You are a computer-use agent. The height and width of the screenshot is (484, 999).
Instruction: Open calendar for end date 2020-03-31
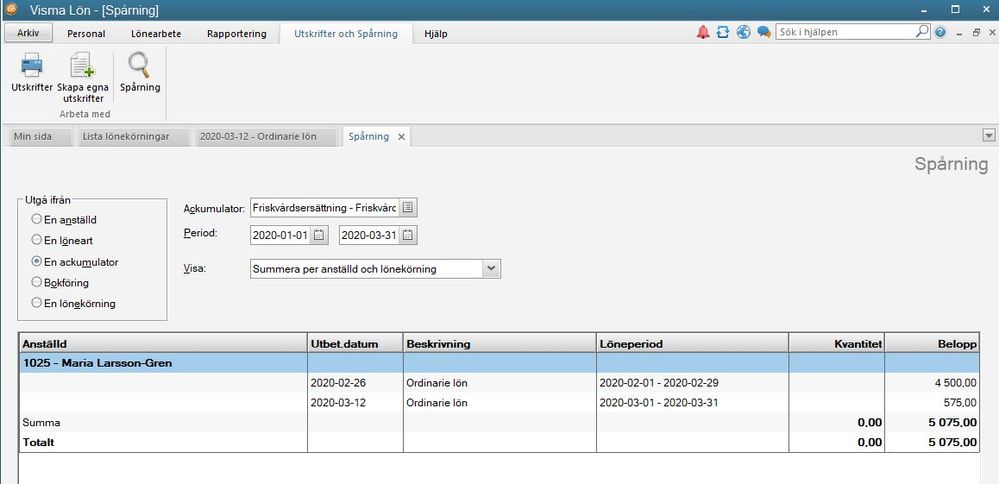pos(408,236)
